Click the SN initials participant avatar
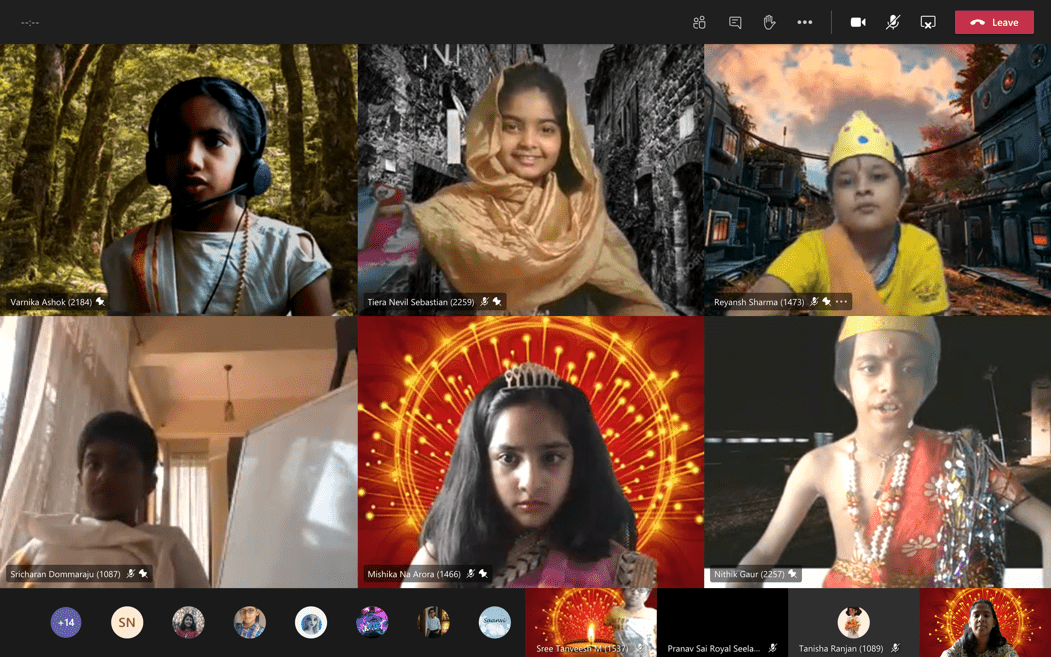1051x657 pixels. pos(127,622)
